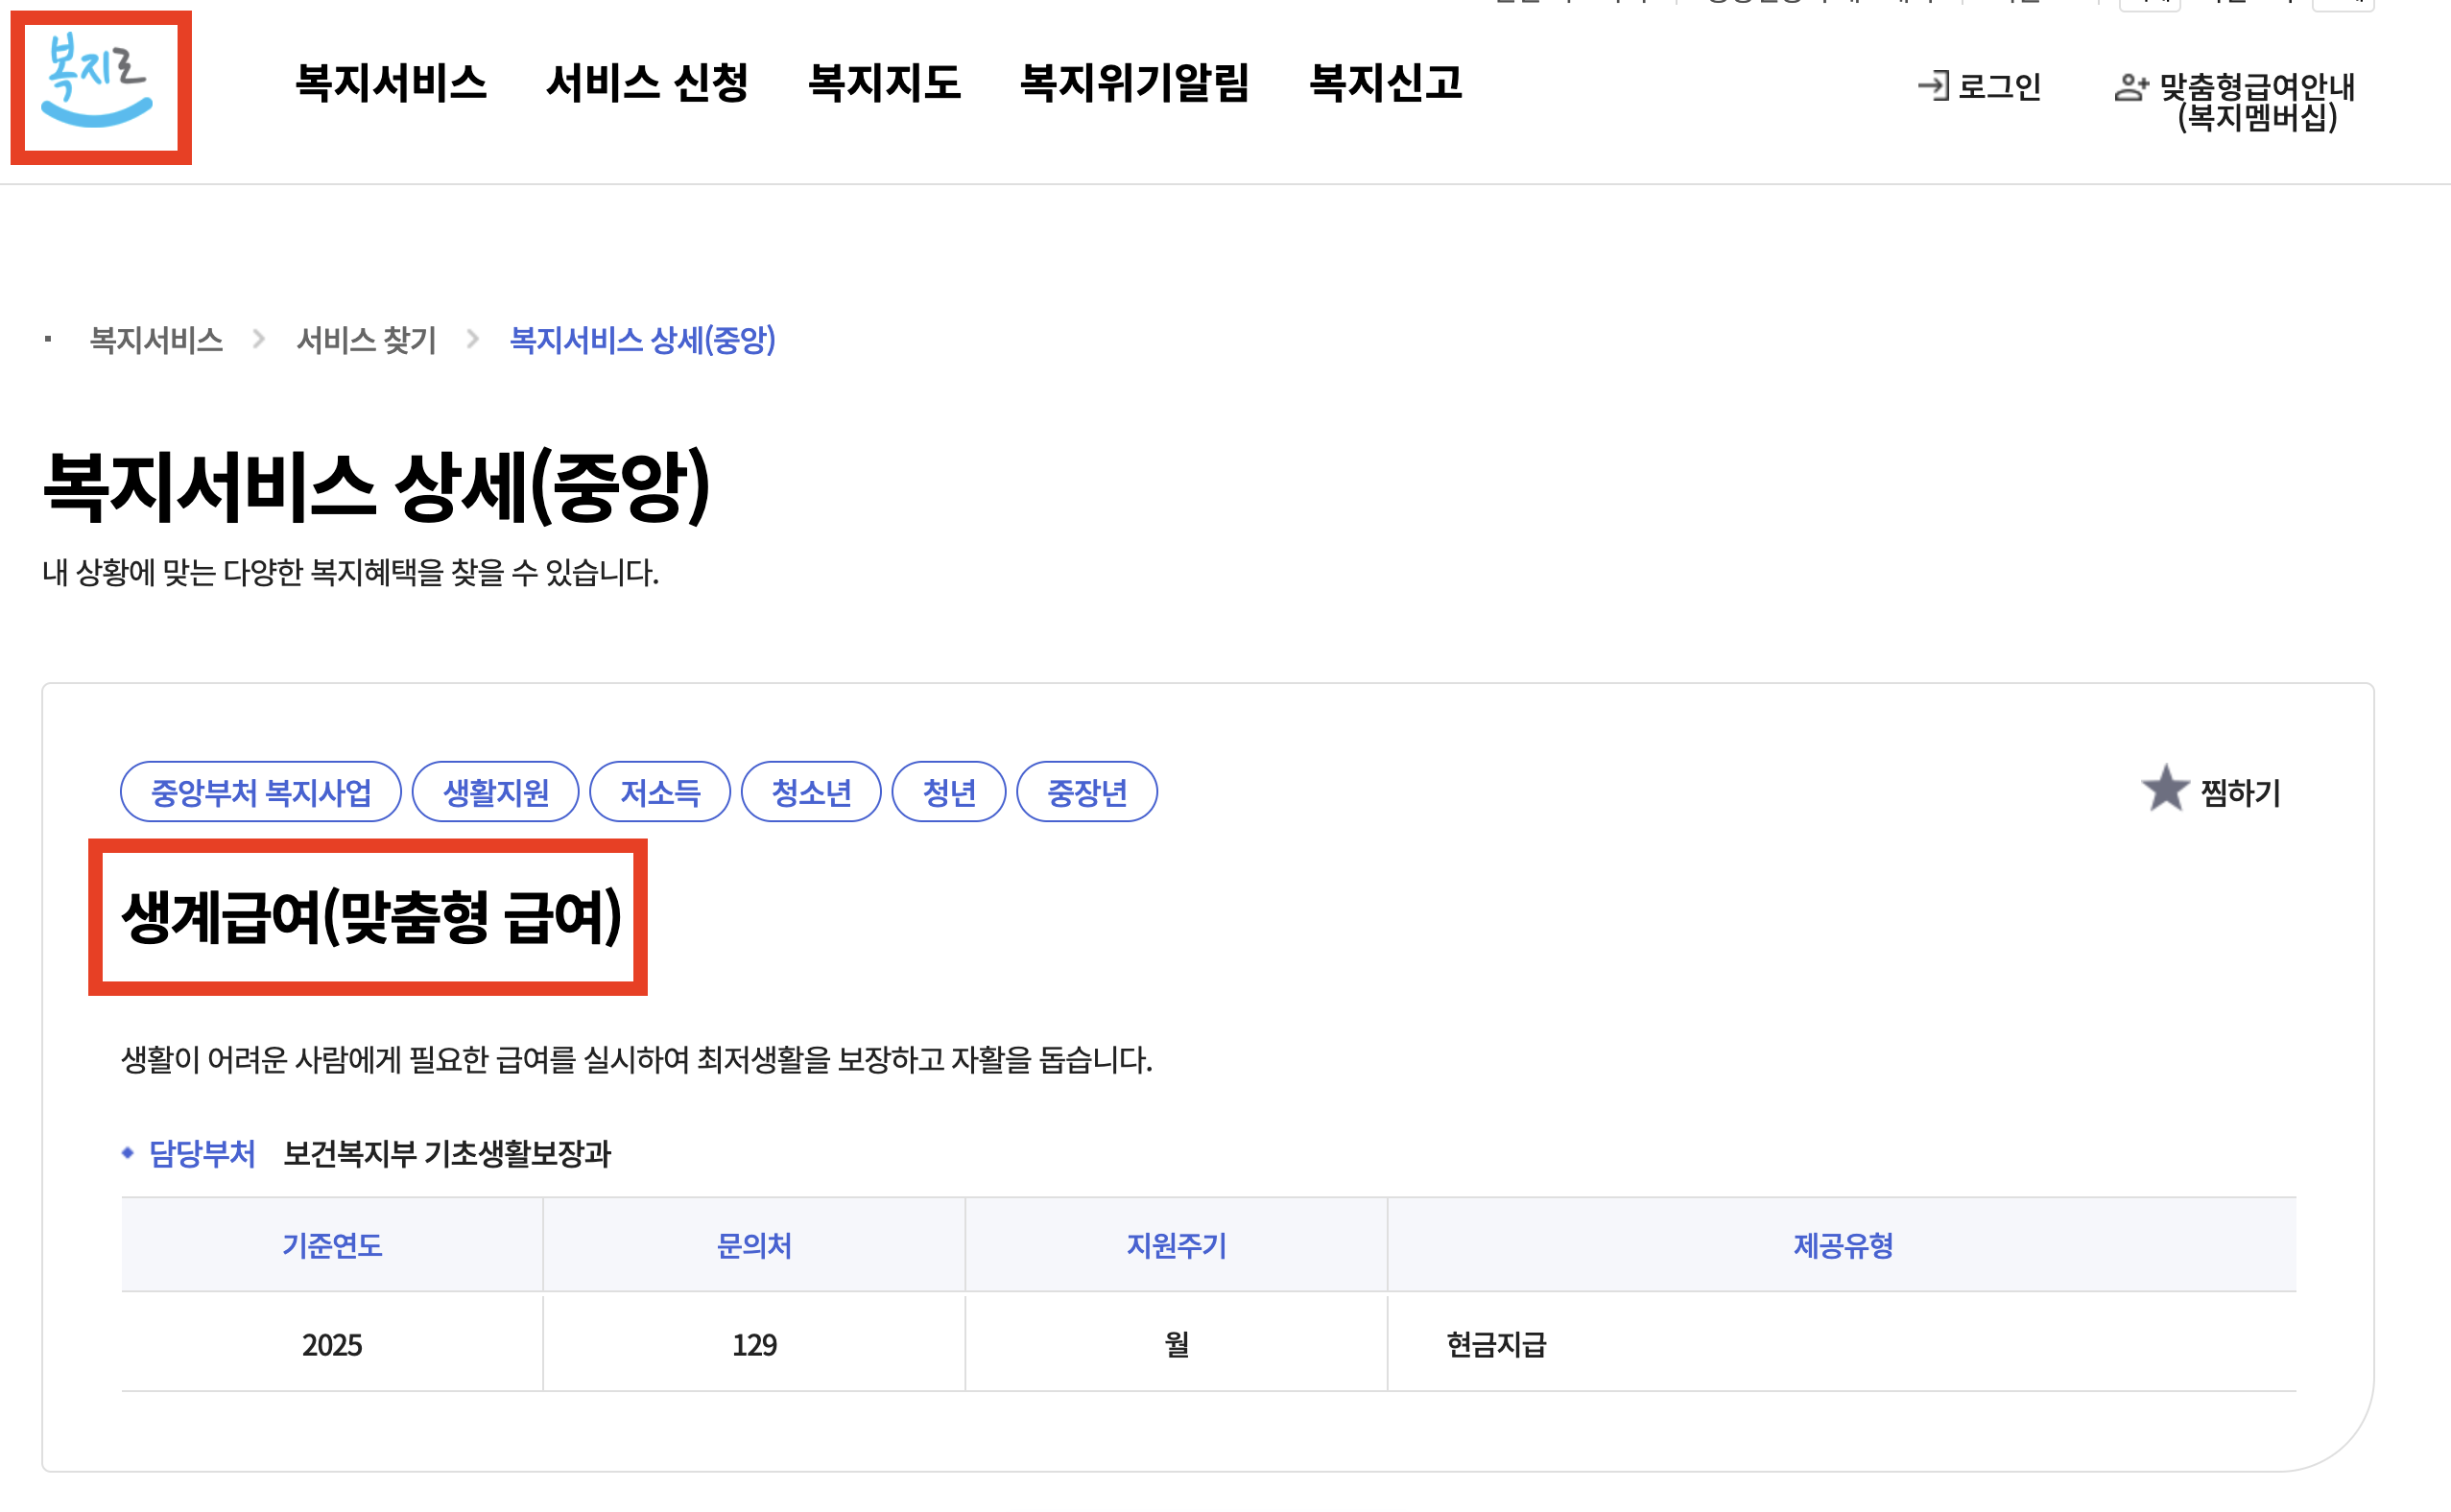The height and width of the screenshot is (1512, 2451).
Task: Open 맞춤형급여안내(복지멤버십) link
Action: pos(2256,102)
